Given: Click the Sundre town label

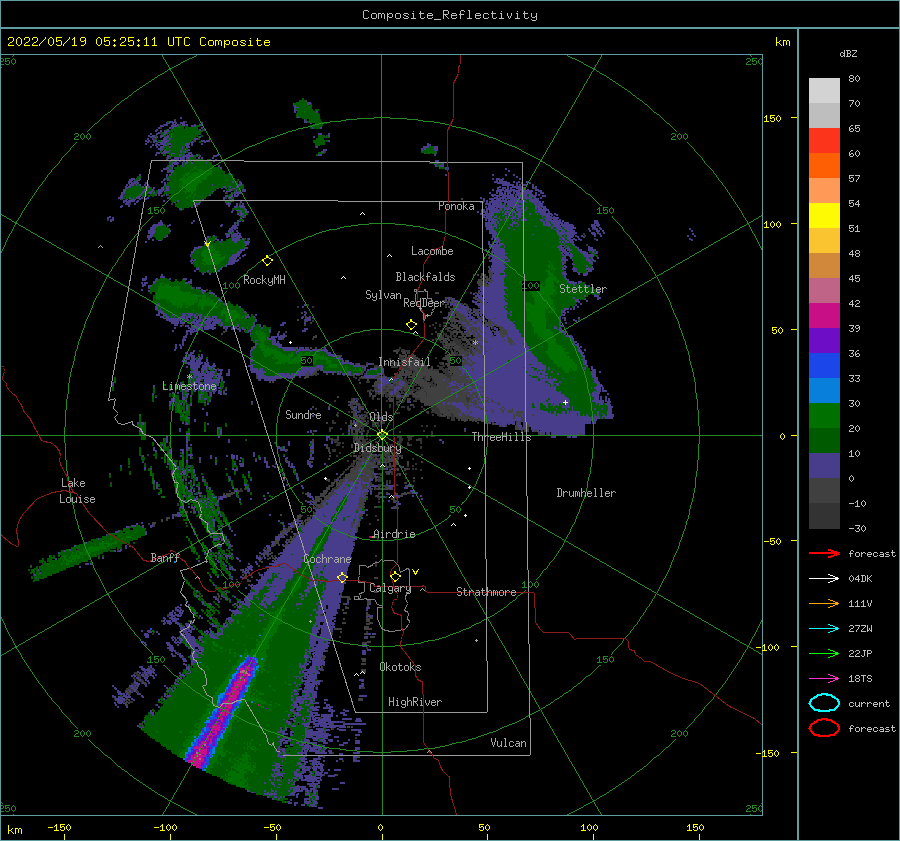Looking at the screenshot, I should pos(303,414).
